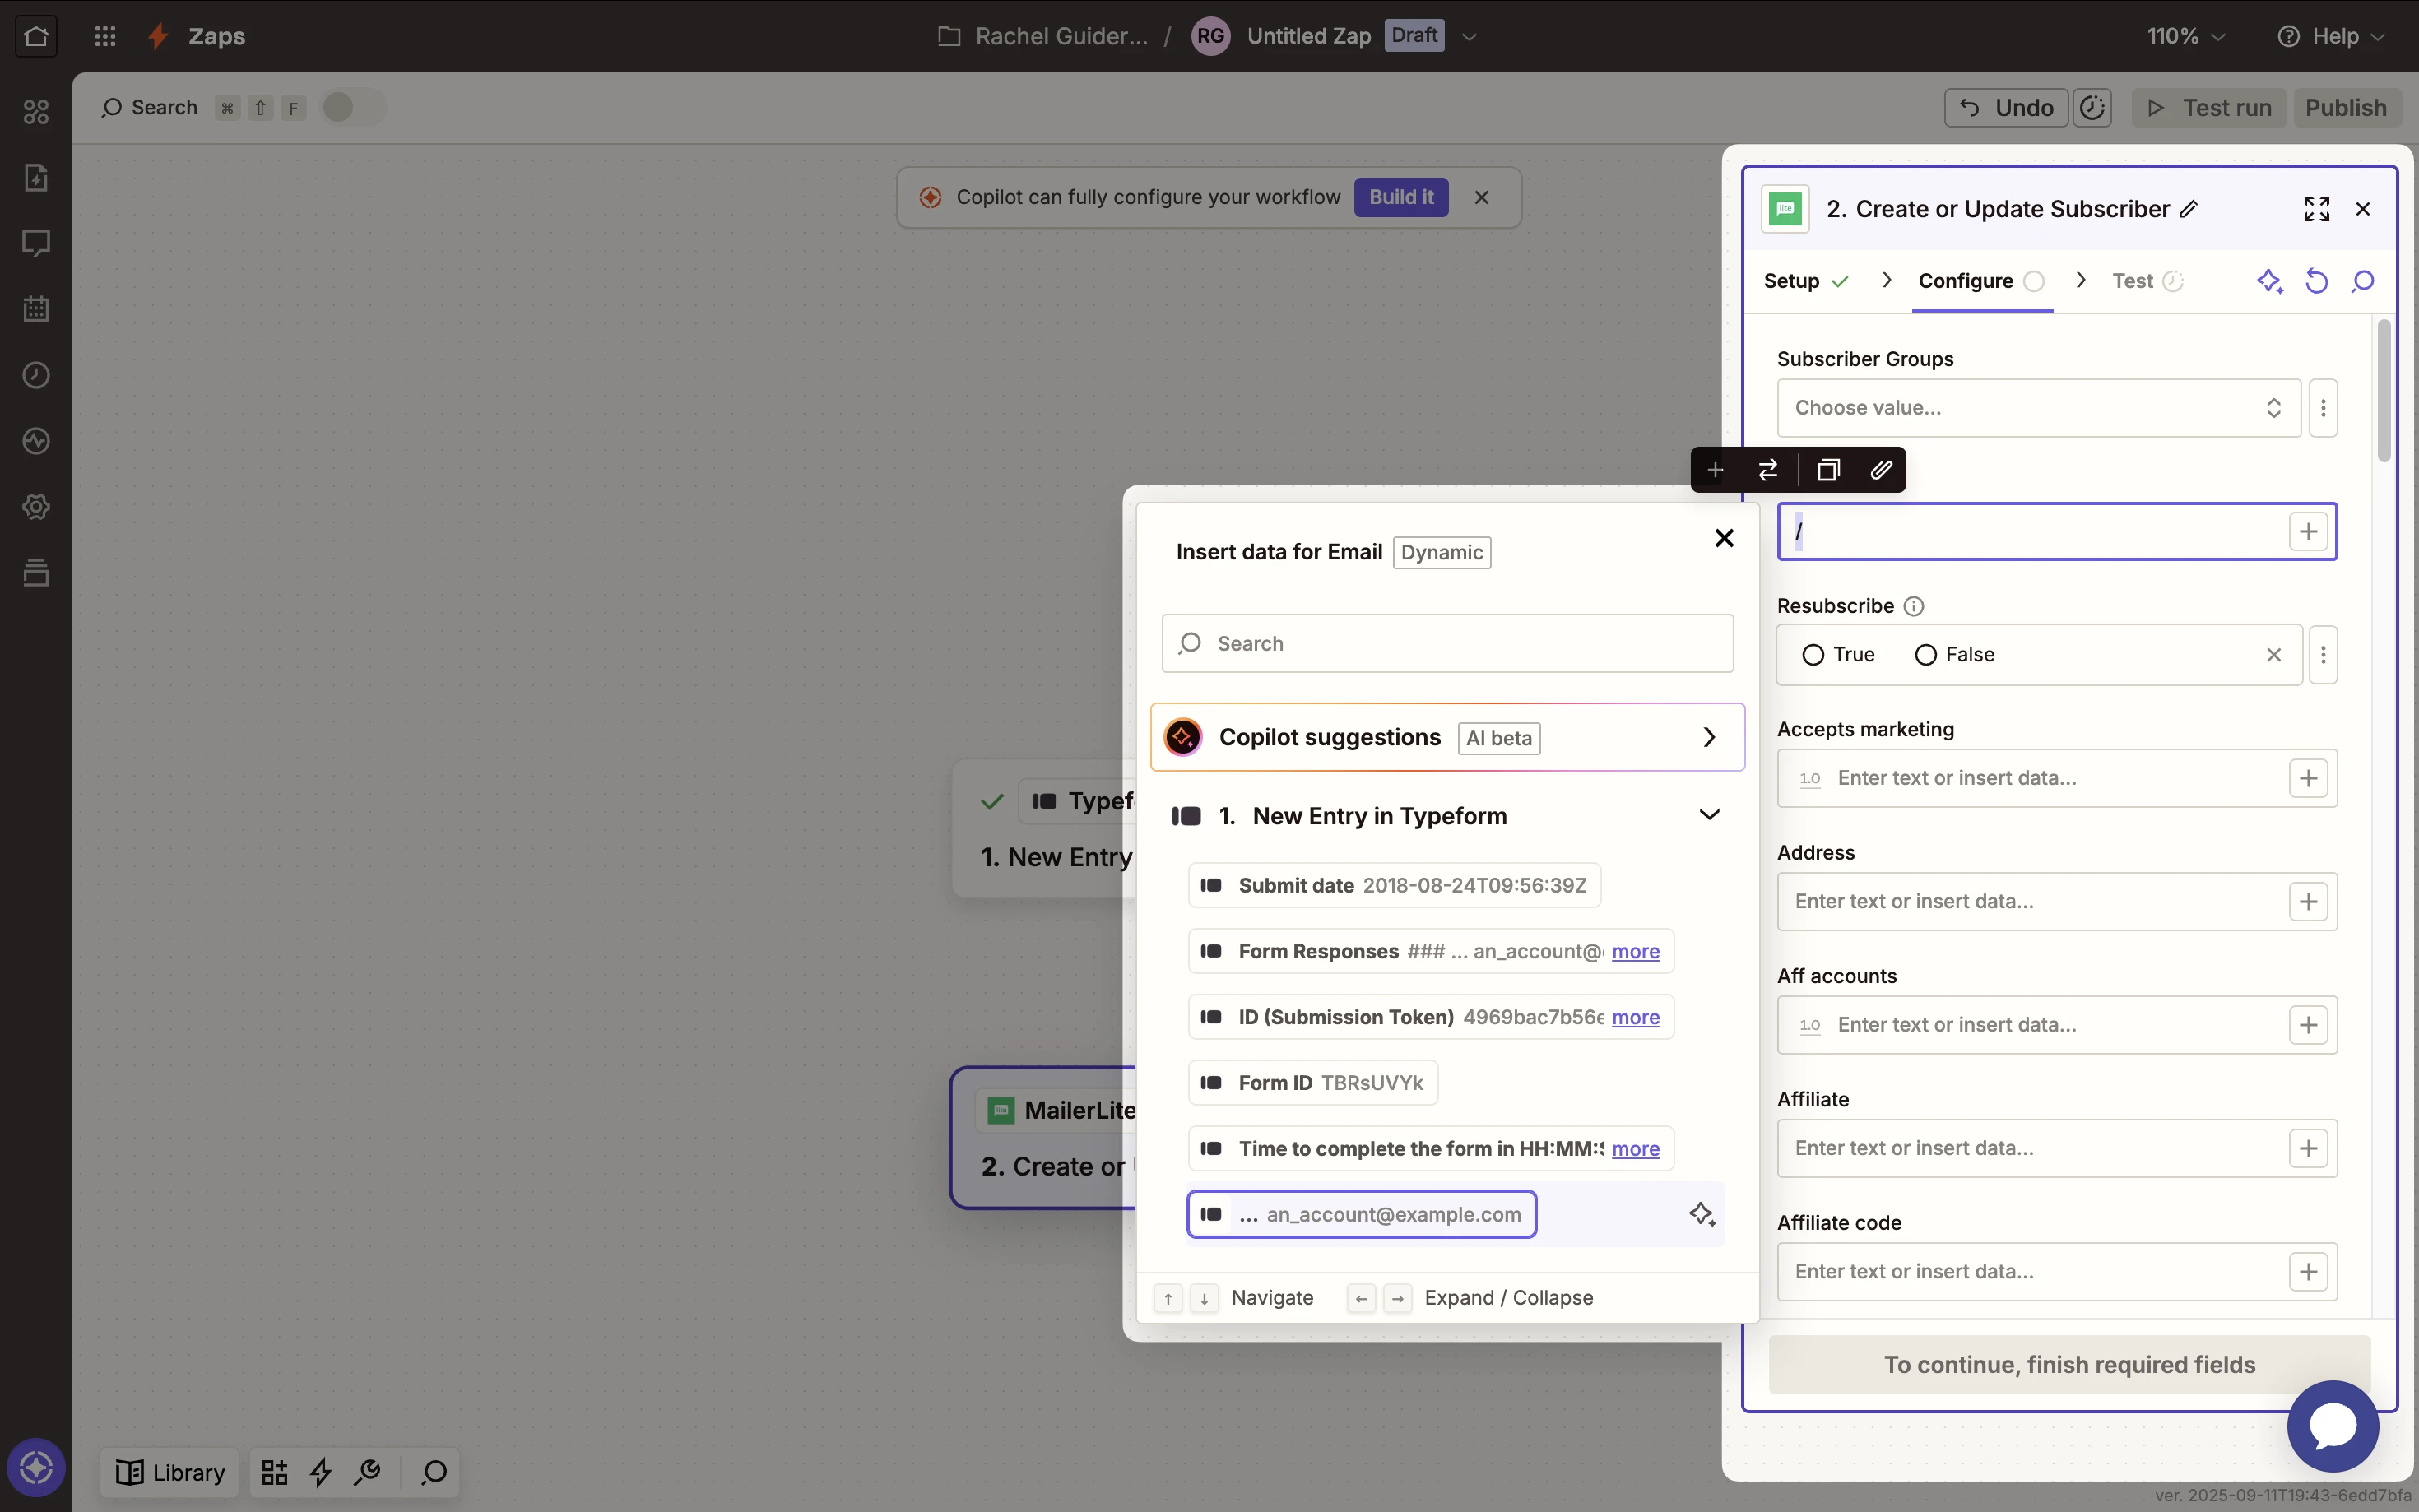Click the paperclip icon in floating toolbar
Image resolution: width=2419 pixels, height=1512 pixels.
pyautogui.click(x=1881, y=470)
